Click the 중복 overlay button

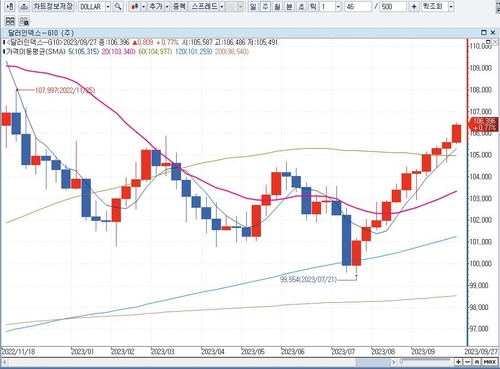click(180, 7)
